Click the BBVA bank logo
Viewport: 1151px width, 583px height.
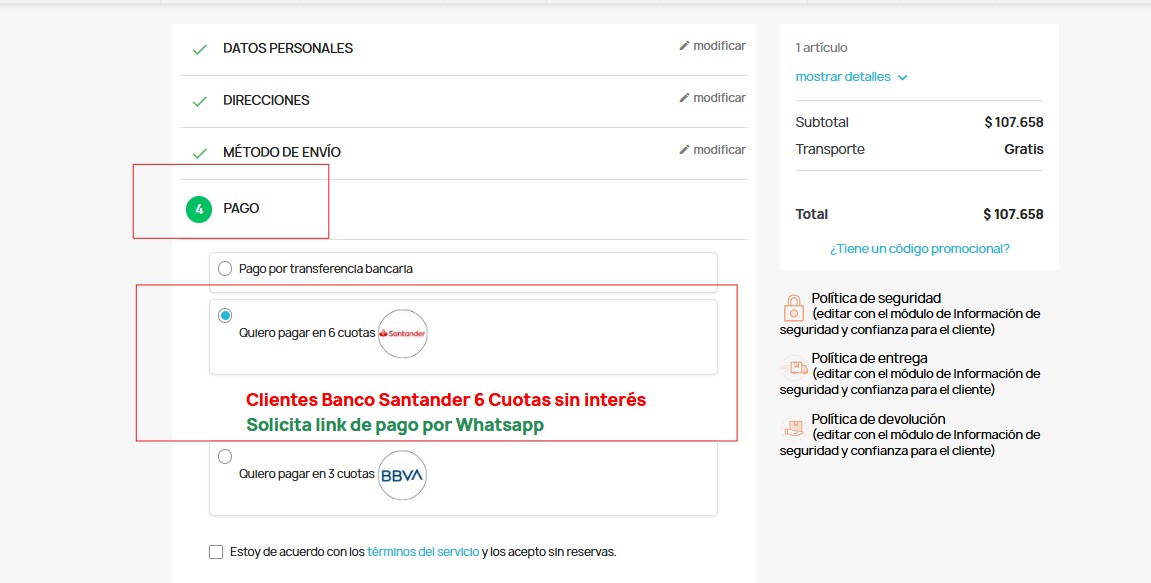point(403,475)
